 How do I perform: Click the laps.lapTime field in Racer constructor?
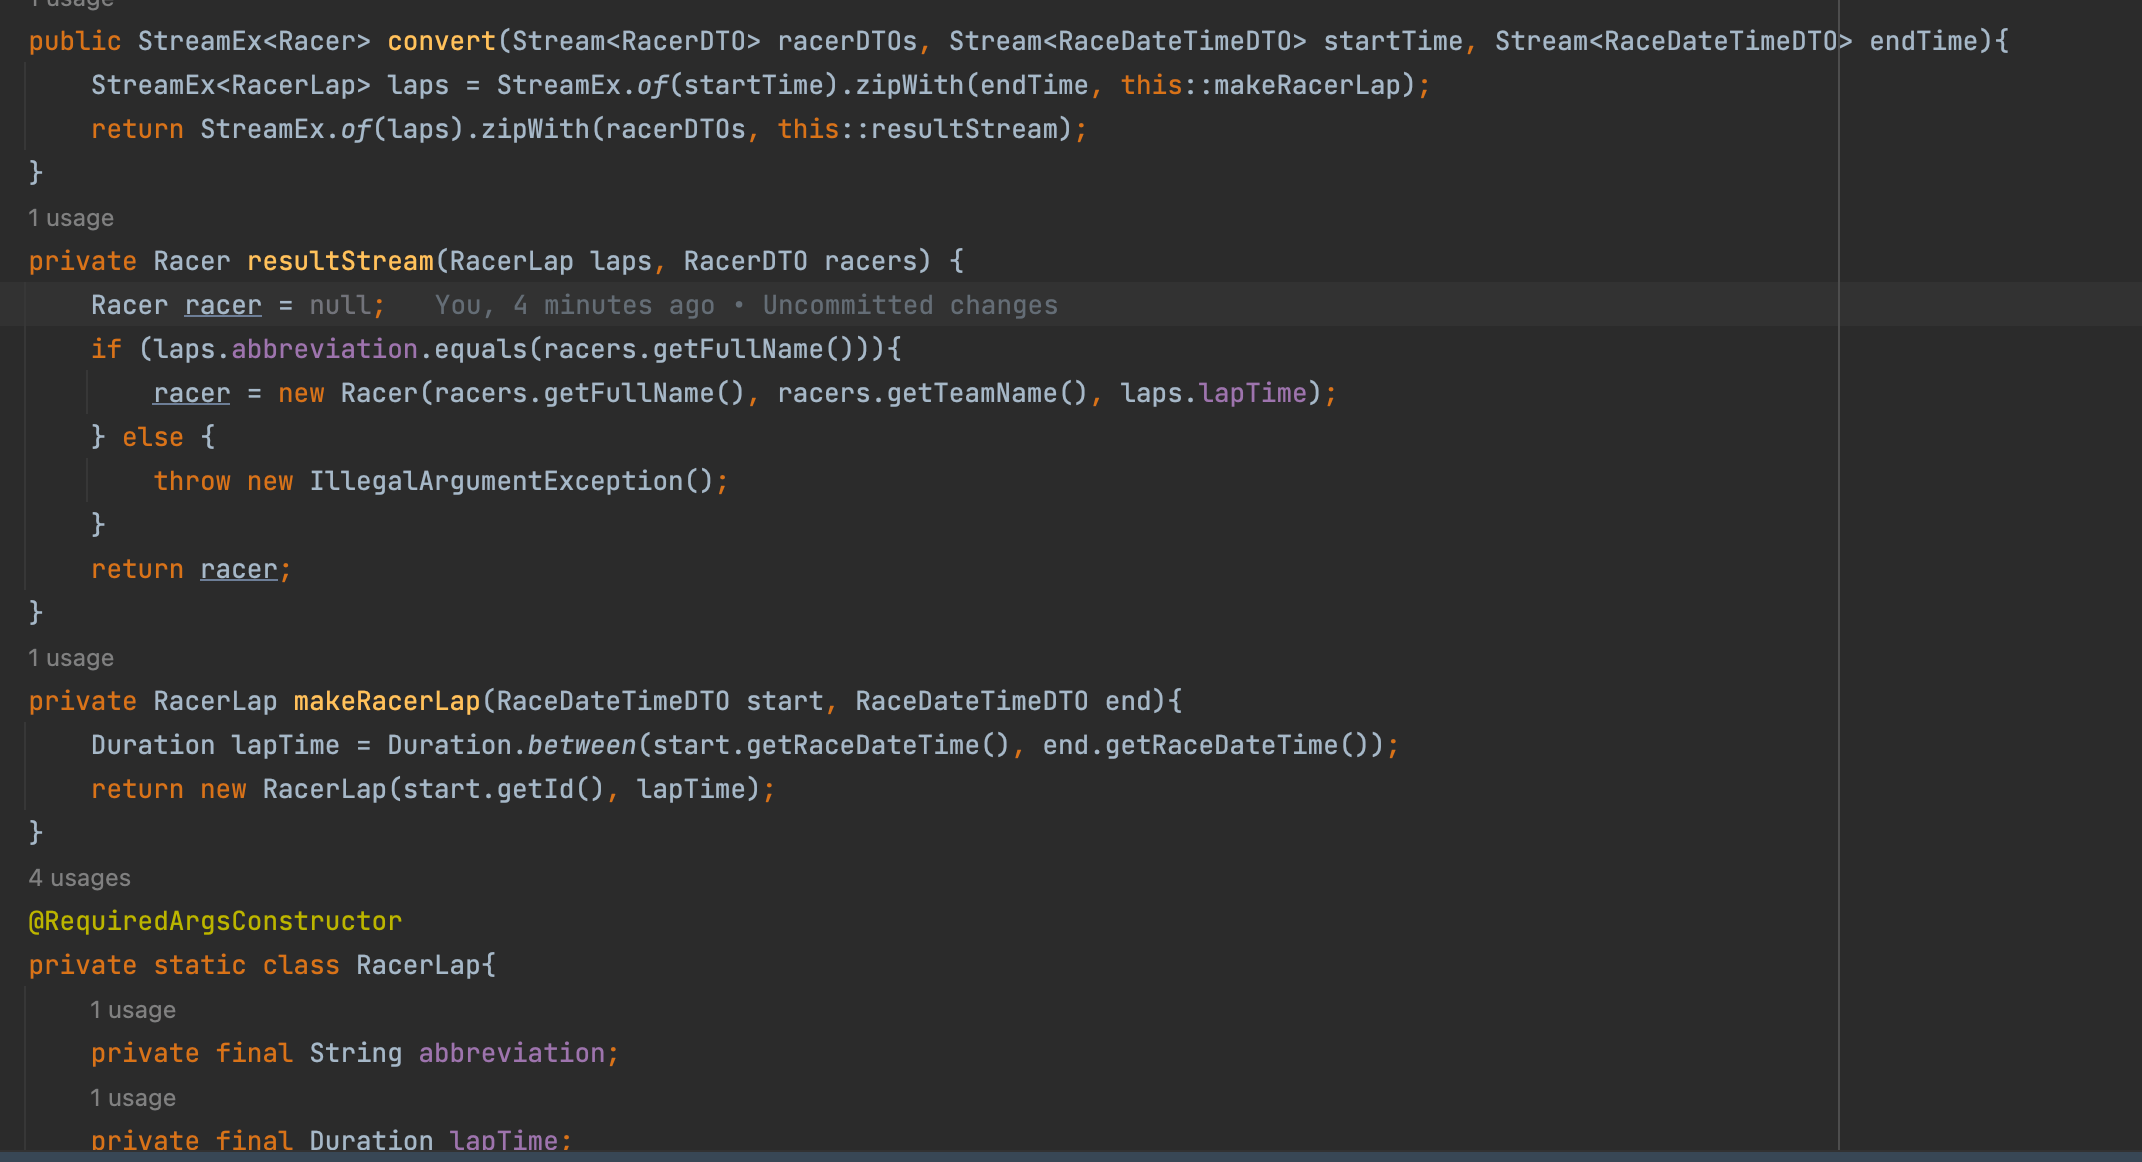(1252, 393)
